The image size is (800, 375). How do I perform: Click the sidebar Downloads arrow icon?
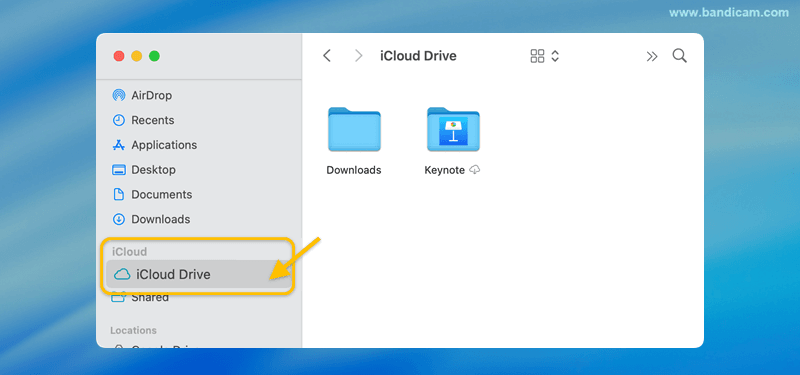(x=118, y=219)
